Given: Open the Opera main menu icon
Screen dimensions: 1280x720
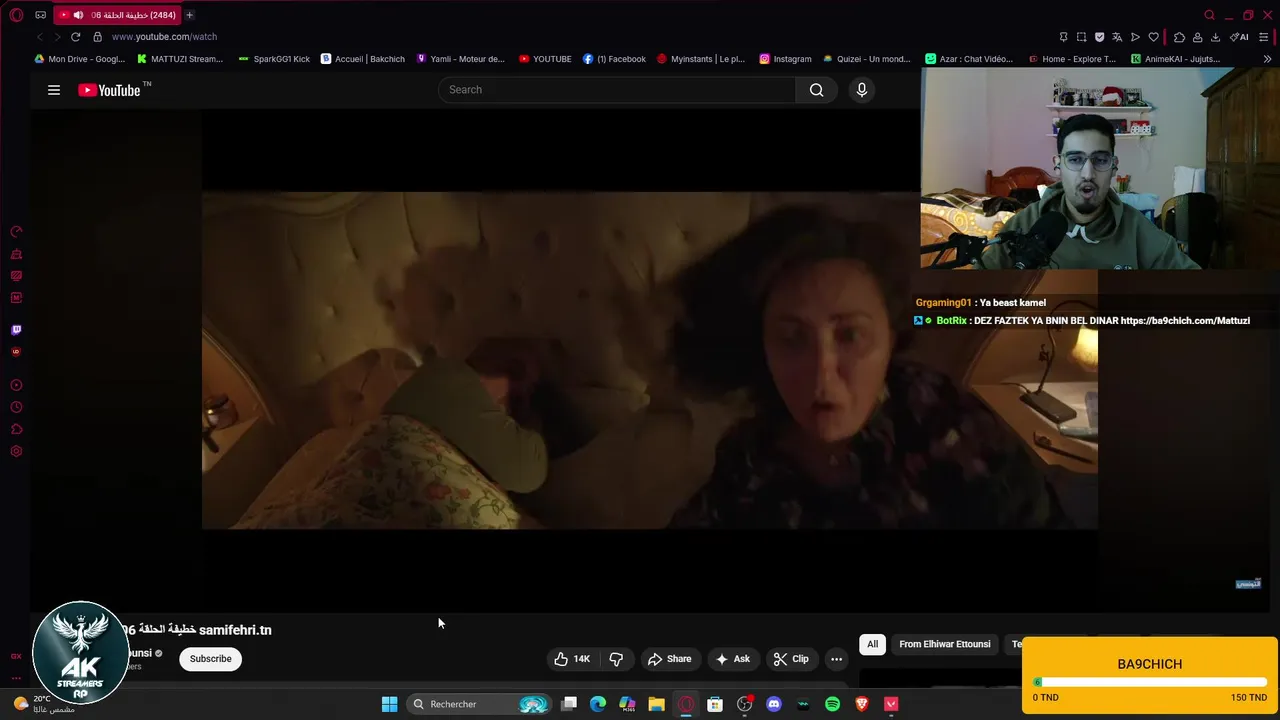Looking at the screenshot, I should point(16,15).
